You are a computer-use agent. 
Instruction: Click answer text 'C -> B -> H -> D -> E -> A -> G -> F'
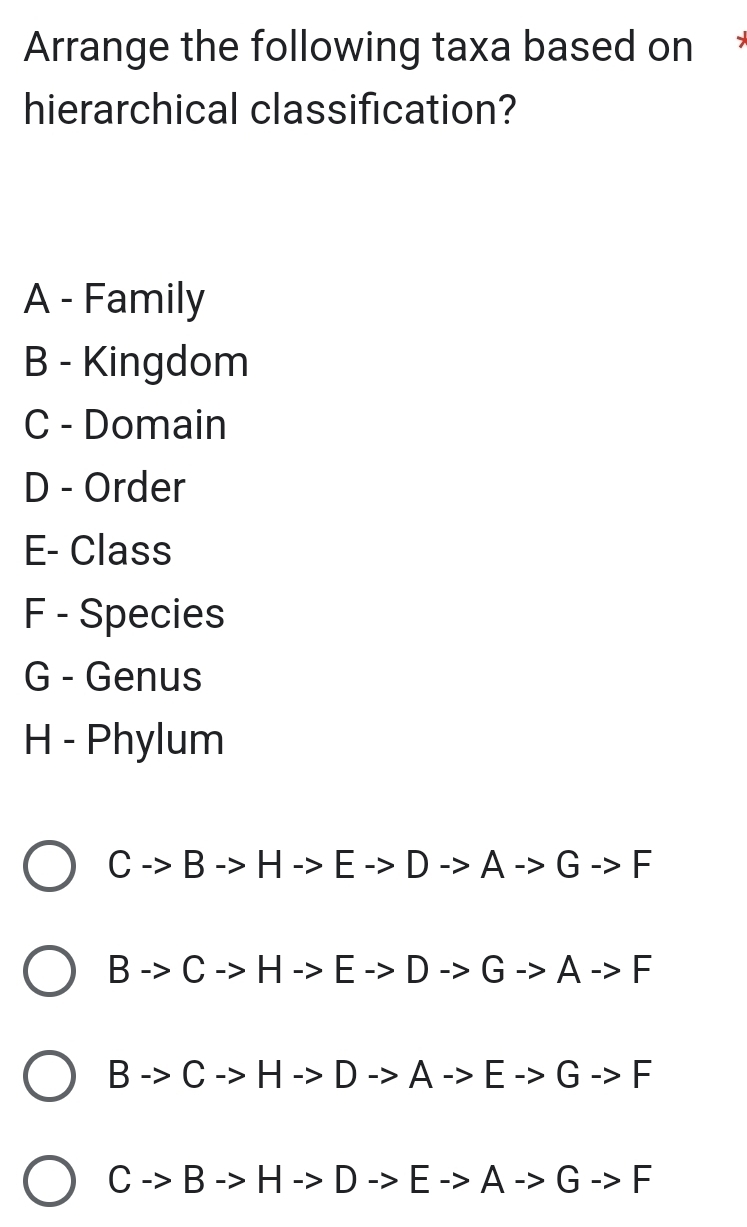pos(380,1181)
